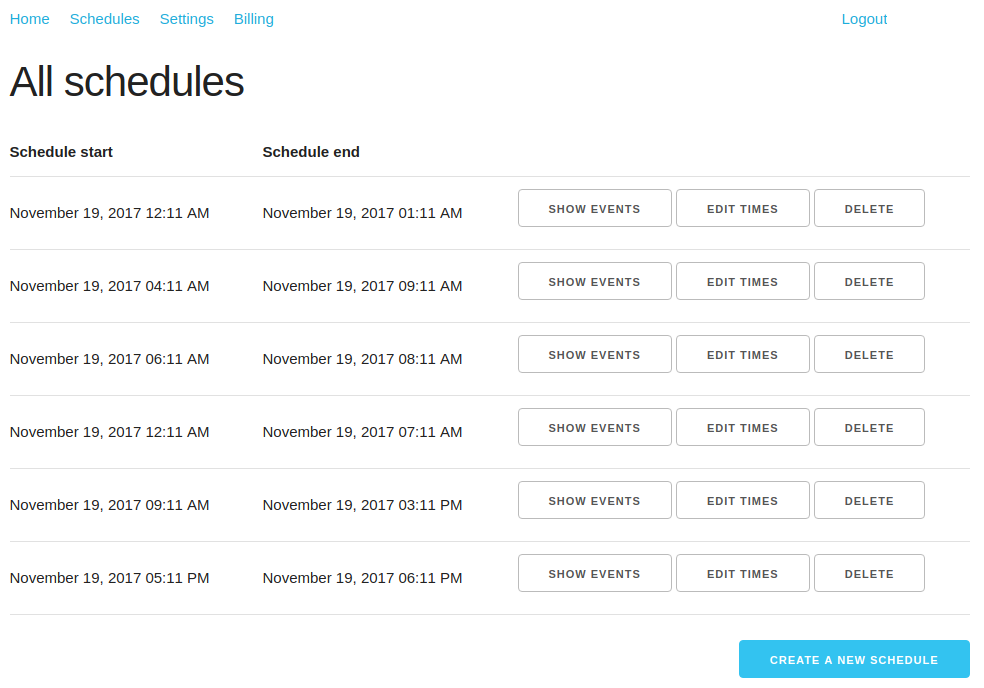Edit times of the 12:11 AM to 01:11 AM schedule

pyautogui.click(x=742, y=208)
